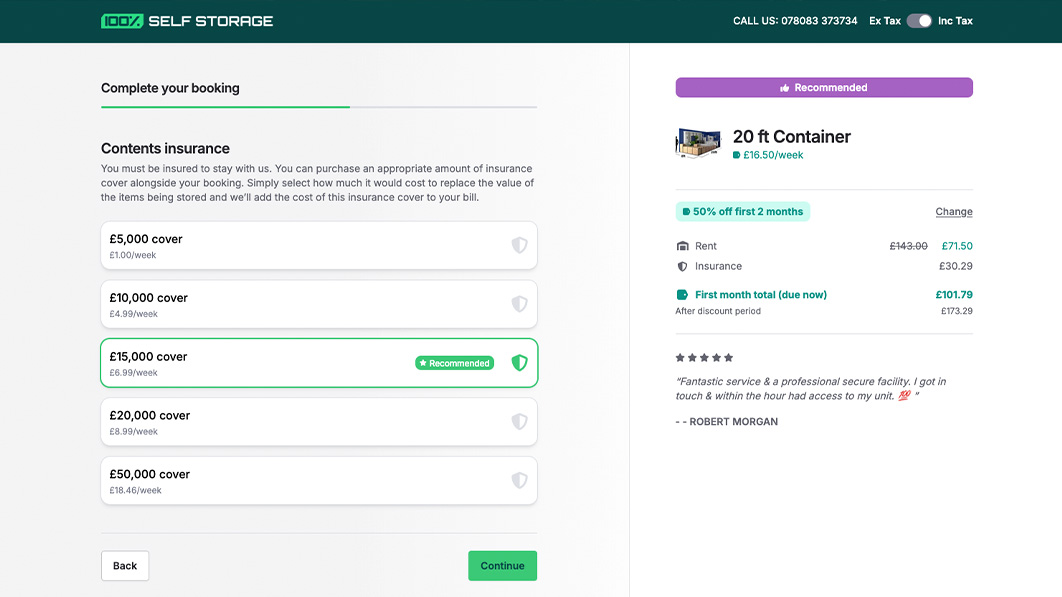The width and height of the screenshot is (1062, 597).
Task: Click the 20 ft Container thumbnail image
Action: [698, 143]
